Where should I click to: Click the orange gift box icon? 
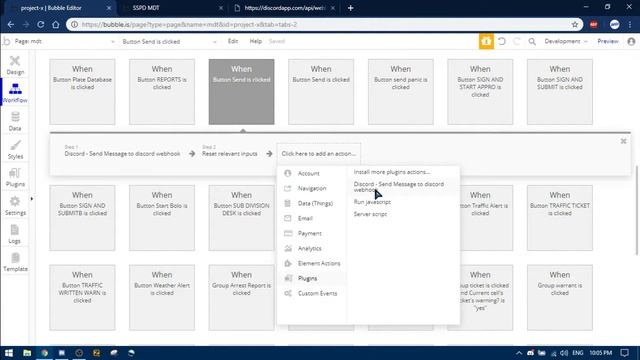486,41
